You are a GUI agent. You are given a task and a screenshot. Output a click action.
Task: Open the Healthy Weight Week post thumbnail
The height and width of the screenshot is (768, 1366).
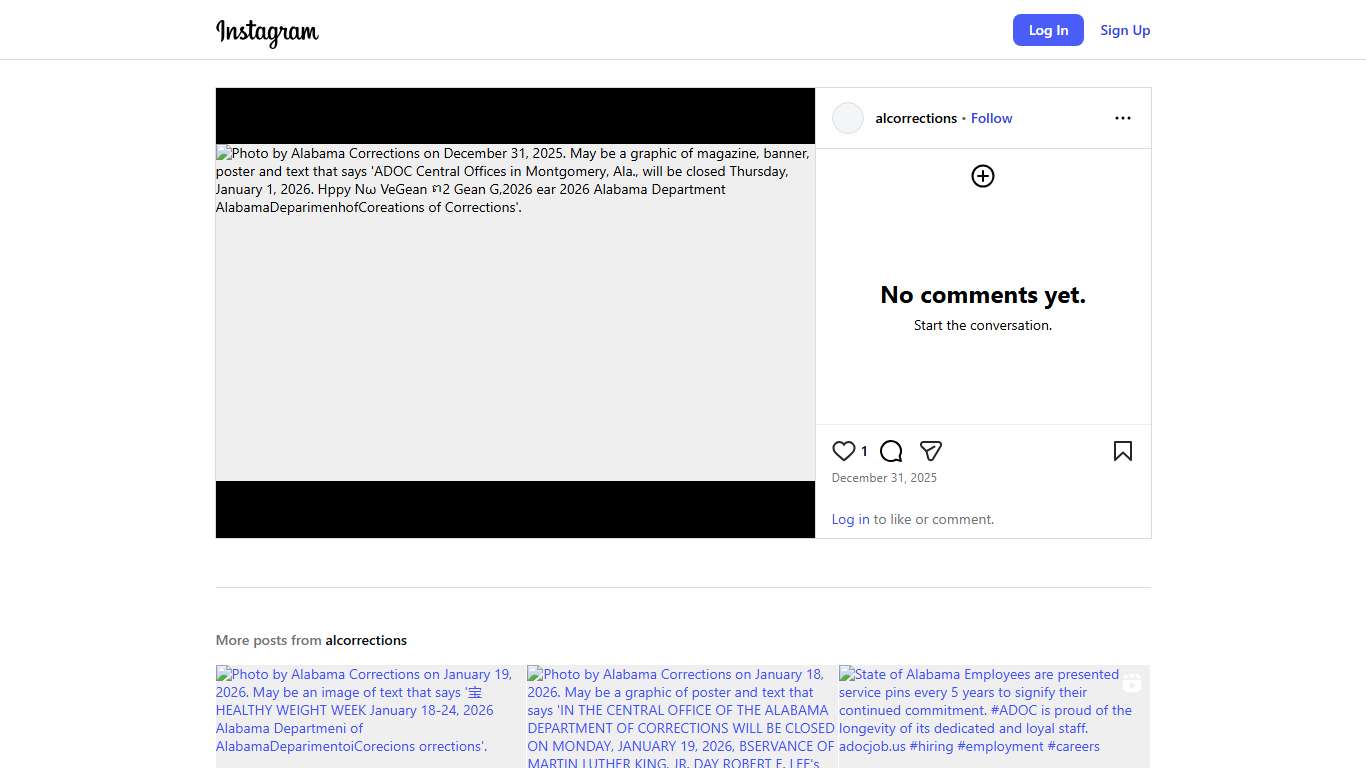(368, 715)
